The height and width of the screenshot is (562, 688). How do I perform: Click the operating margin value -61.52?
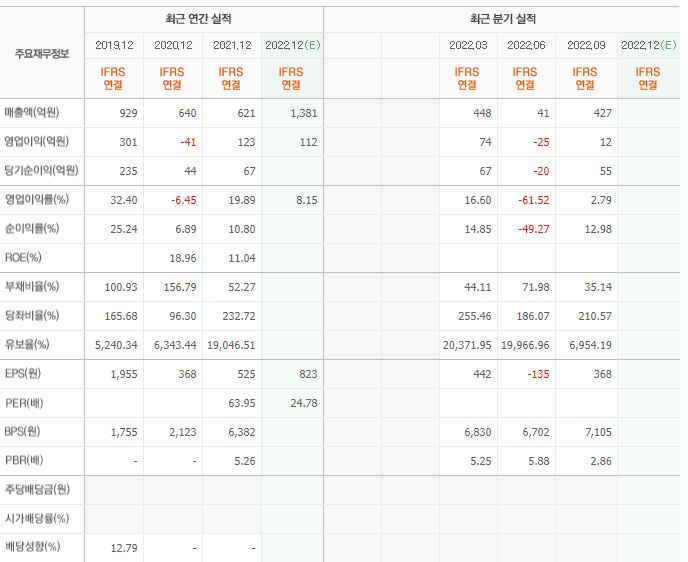click(534, 200)
